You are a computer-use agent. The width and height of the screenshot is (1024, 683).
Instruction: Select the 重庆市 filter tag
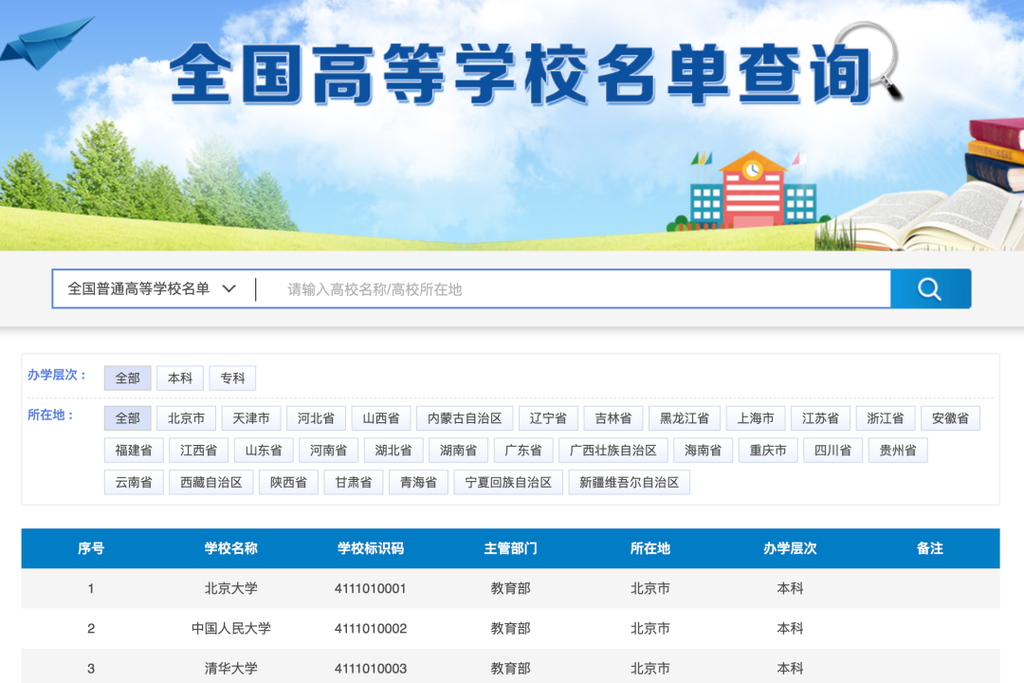click(x=768, y=450)
